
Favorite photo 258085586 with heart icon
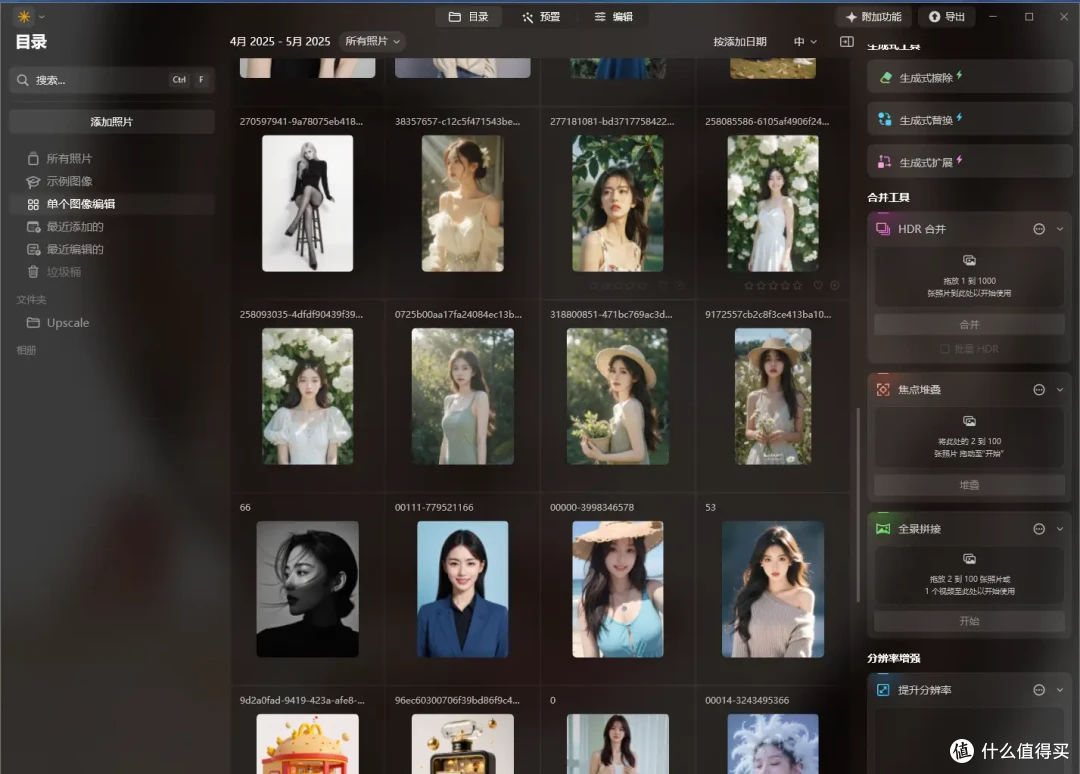pyautogui.click(x=818, y=285)
